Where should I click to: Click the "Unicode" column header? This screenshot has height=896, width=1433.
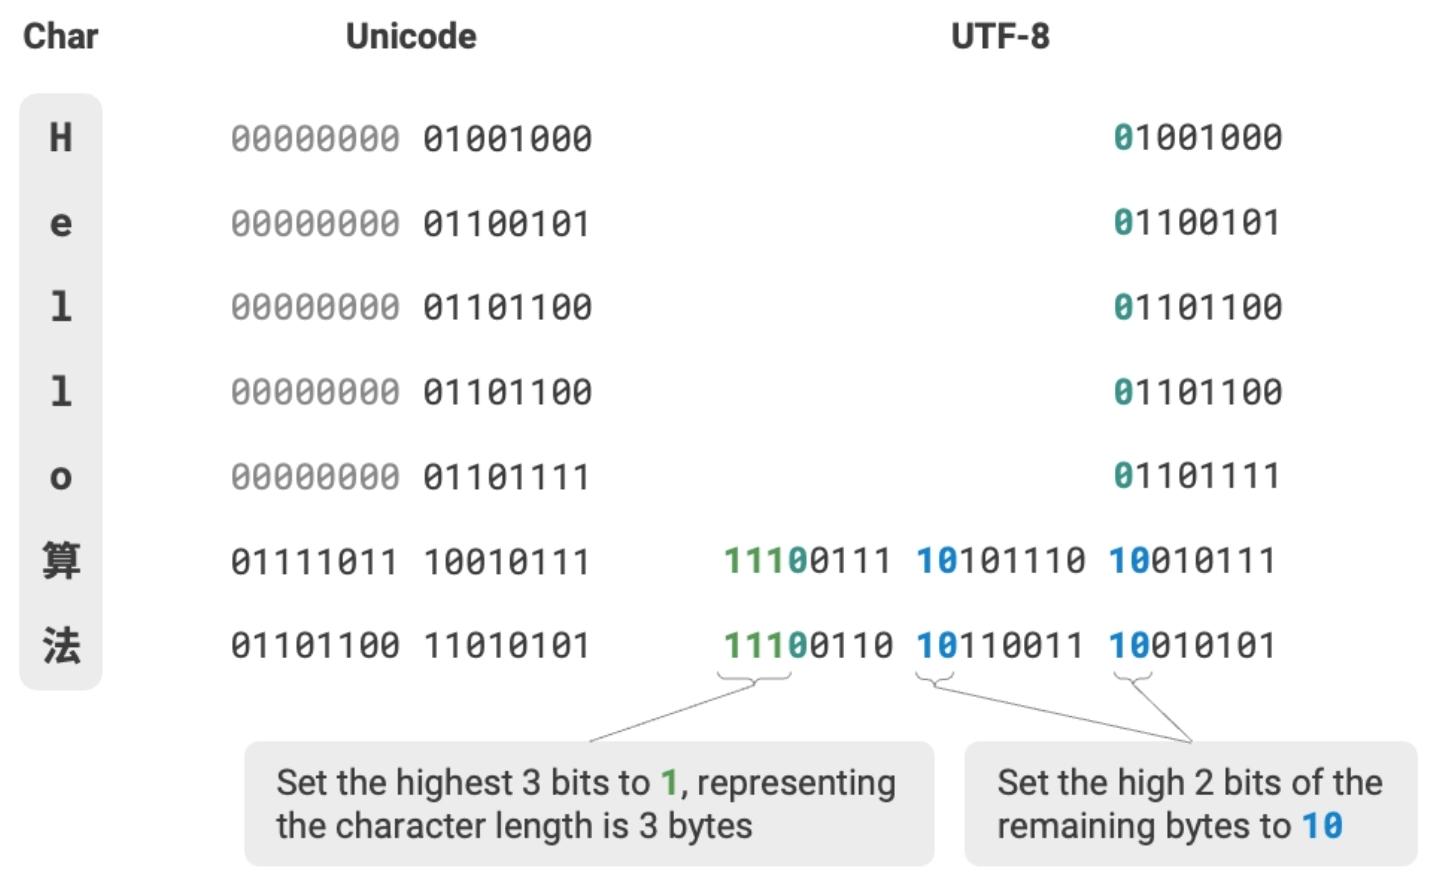pyautogui.click(x=411, y=37)
